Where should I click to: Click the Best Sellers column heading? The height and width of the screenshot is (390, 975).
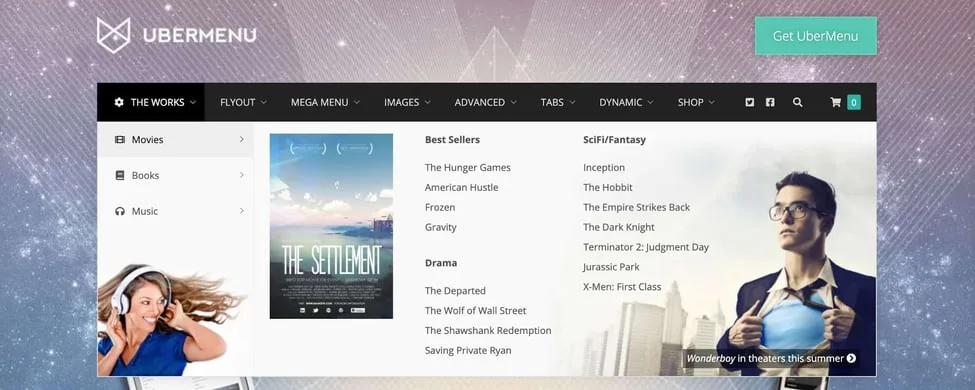click(x=452, y=139)
